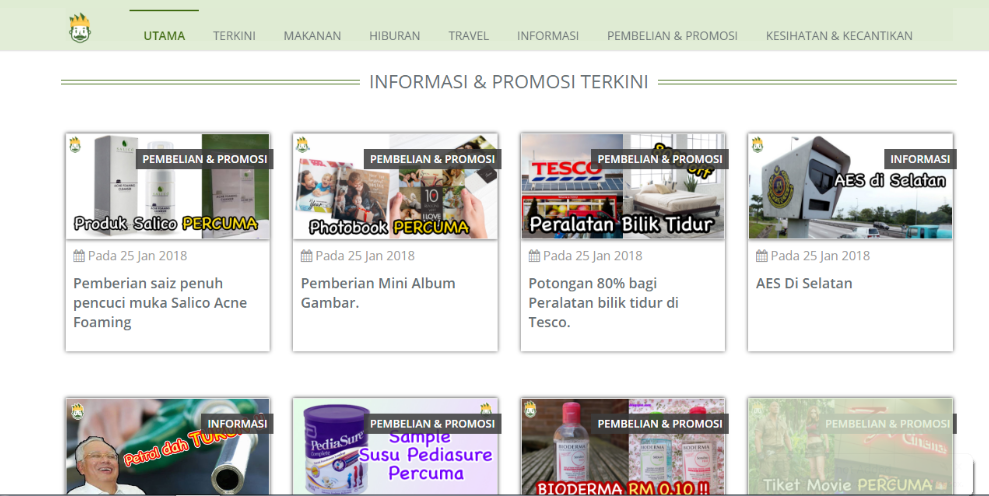Navigate to INFORMASI in the top menu
The width and height of the screenshot is (989, 496).
tap(547, 36)
